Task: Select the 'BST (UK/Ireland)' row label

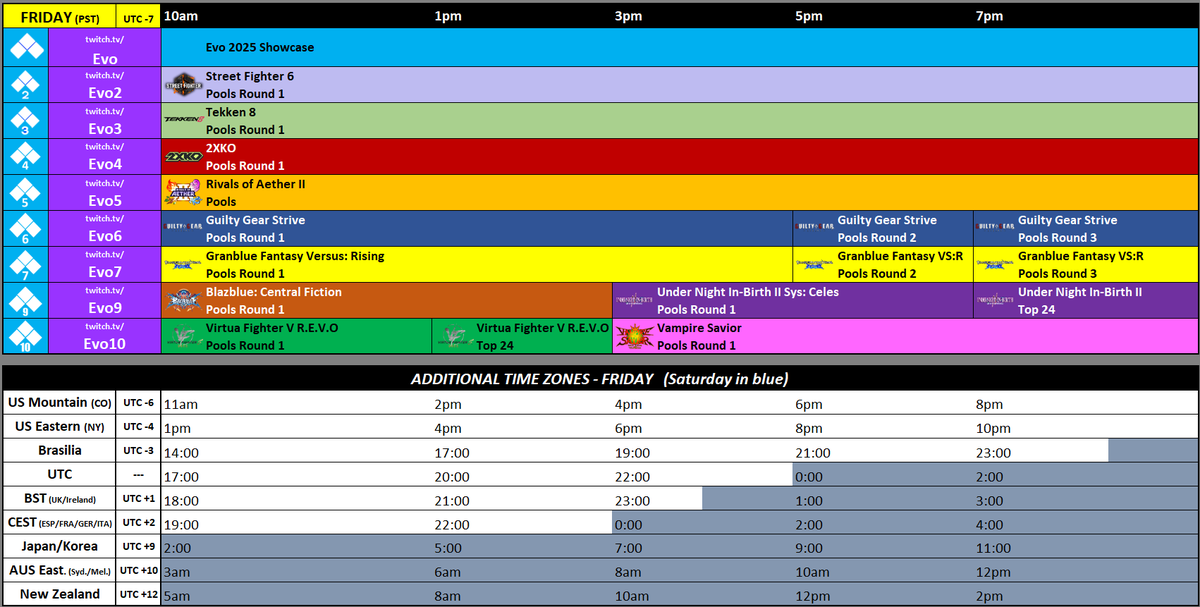Action: pos(59,498)
